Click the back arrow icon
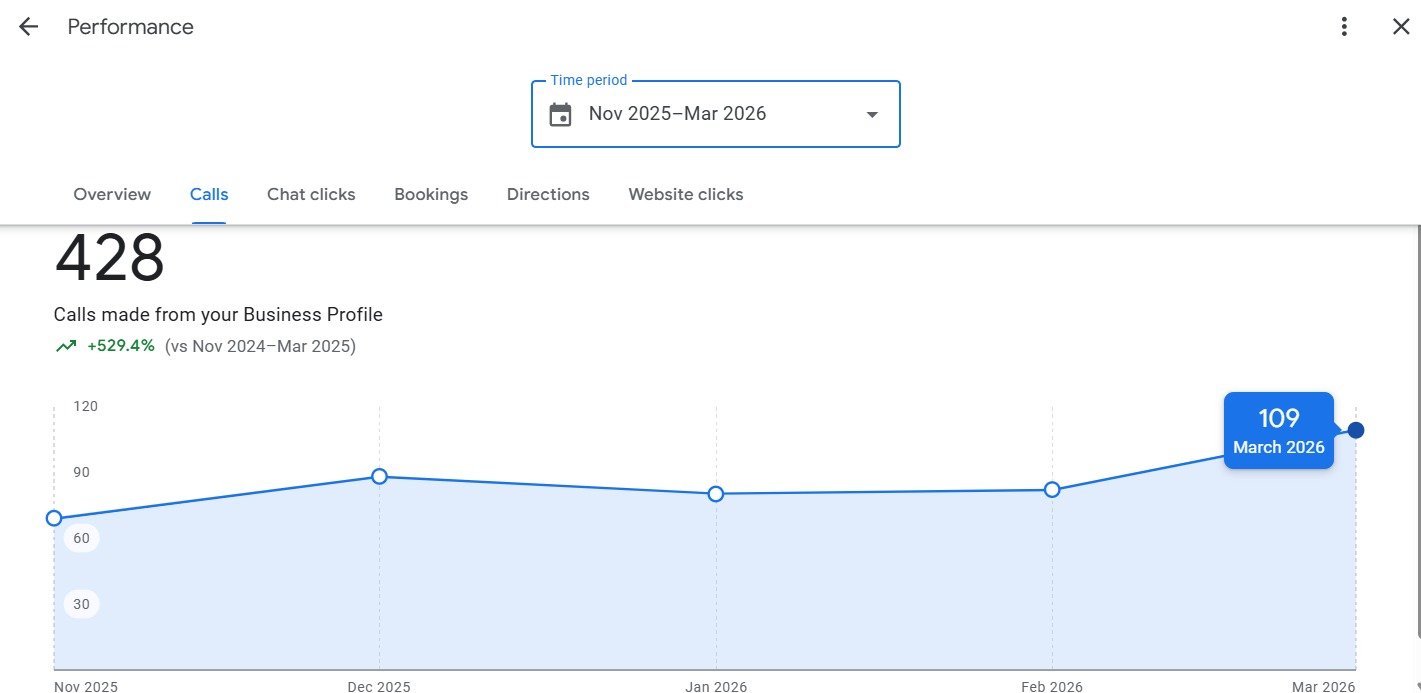Image resolution: width=1421 pixels, height=693 pixels. [x=28, y=27]
